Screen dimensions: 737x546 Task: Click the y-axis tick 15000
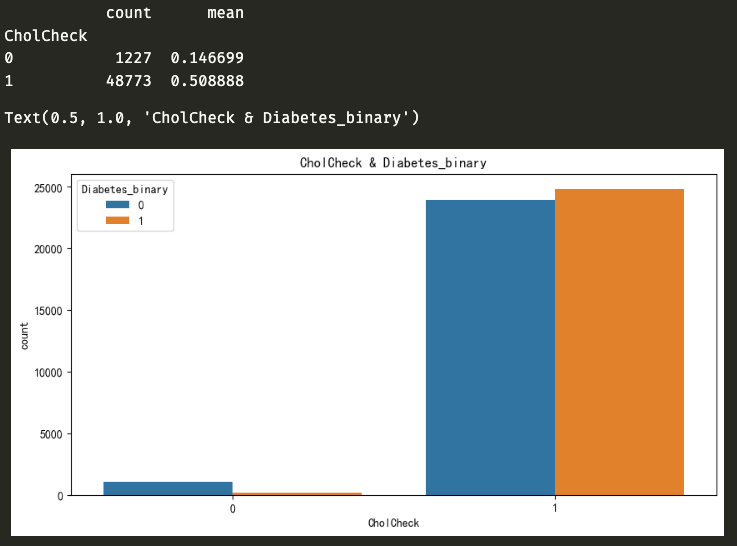coord(48,311)
